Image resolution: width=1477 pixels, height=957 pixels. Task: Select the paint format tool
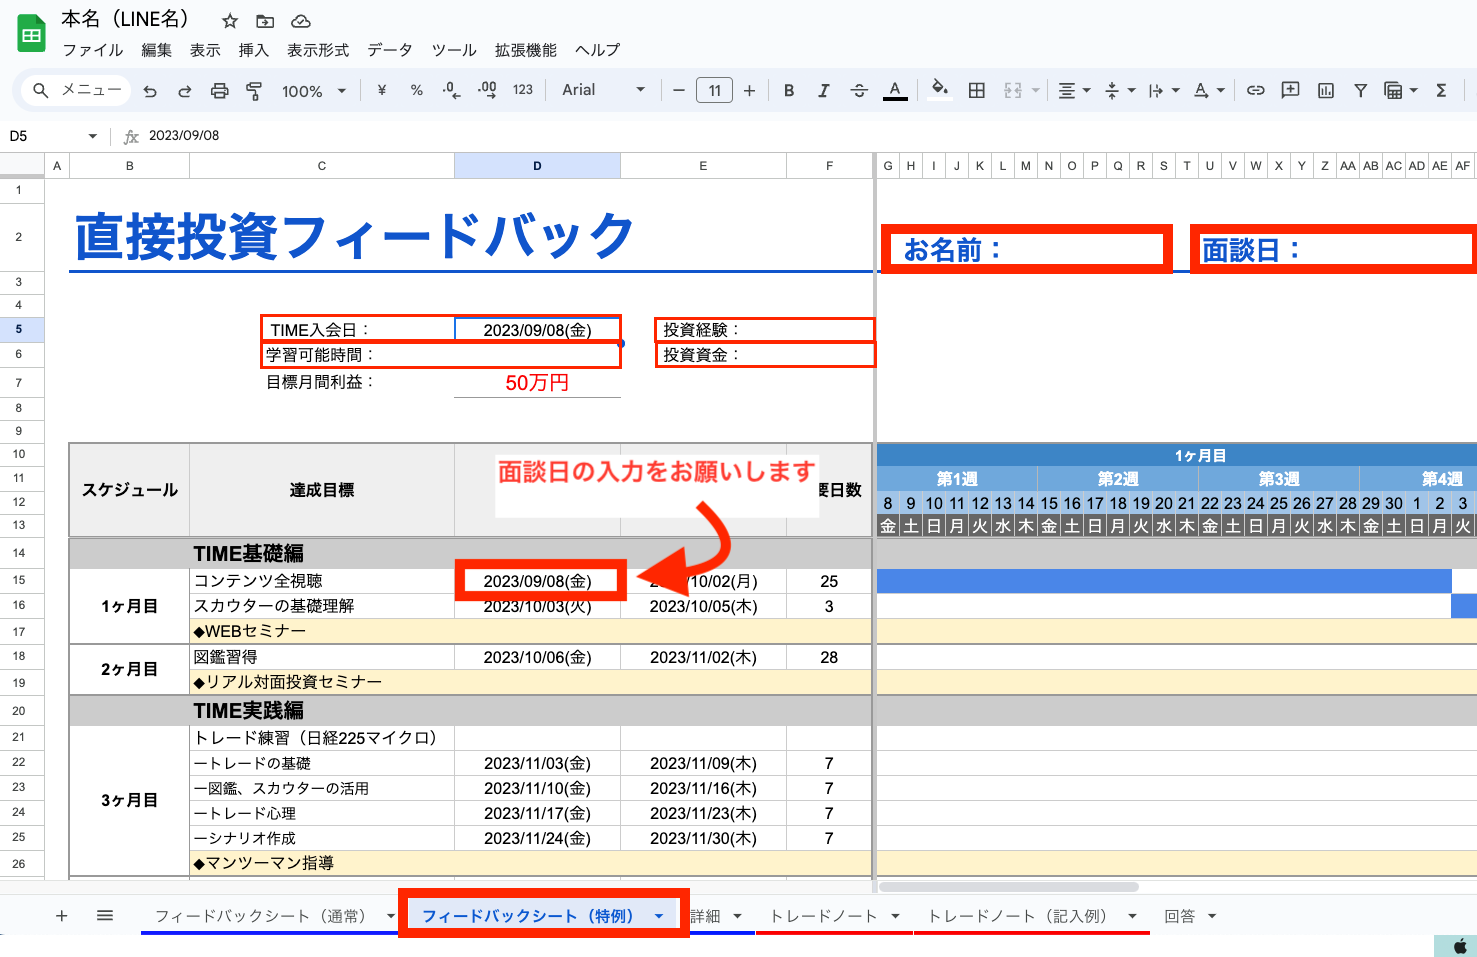point(254,90)
